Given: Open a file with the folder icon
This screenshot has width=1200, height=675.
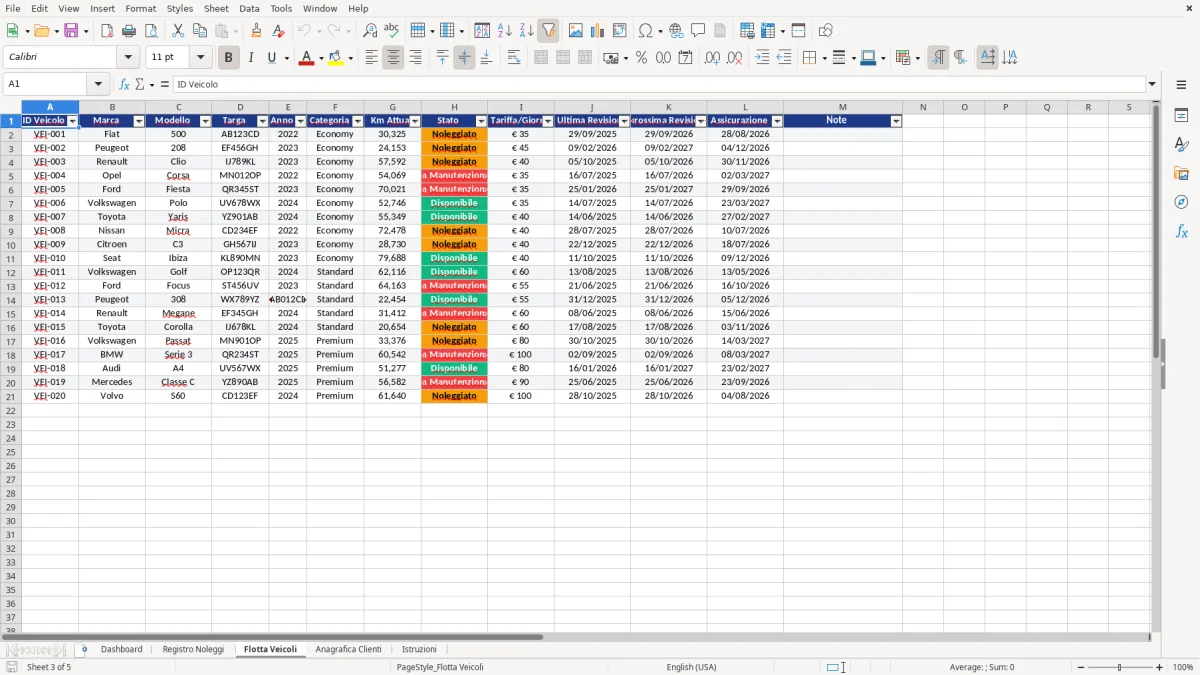Looking at the screenshot, I should [x=40, y=31].
